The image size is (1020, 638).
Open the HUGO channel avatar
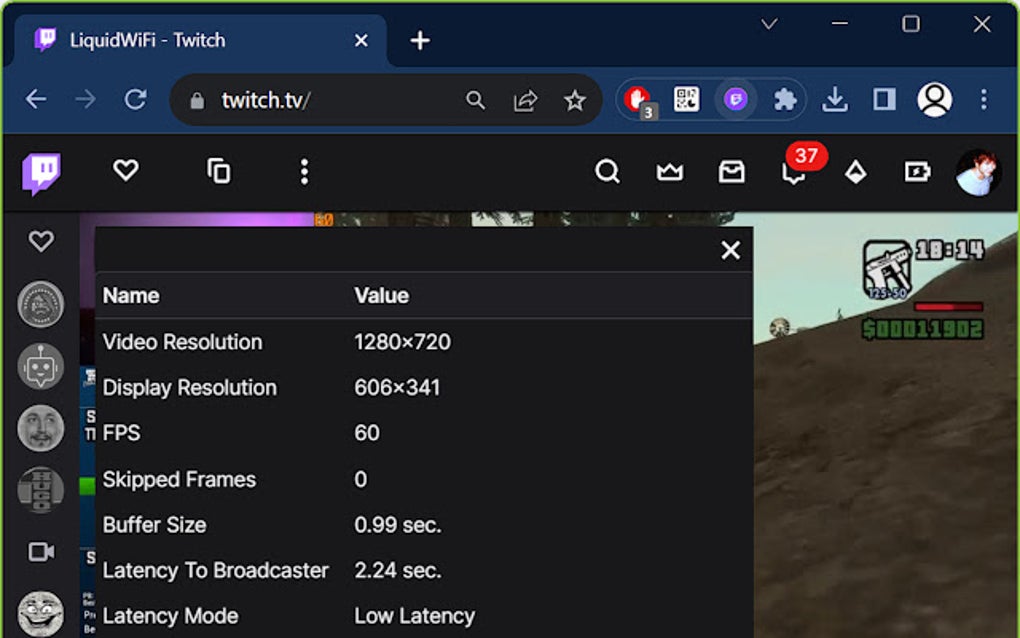click(x=41, y=490)
